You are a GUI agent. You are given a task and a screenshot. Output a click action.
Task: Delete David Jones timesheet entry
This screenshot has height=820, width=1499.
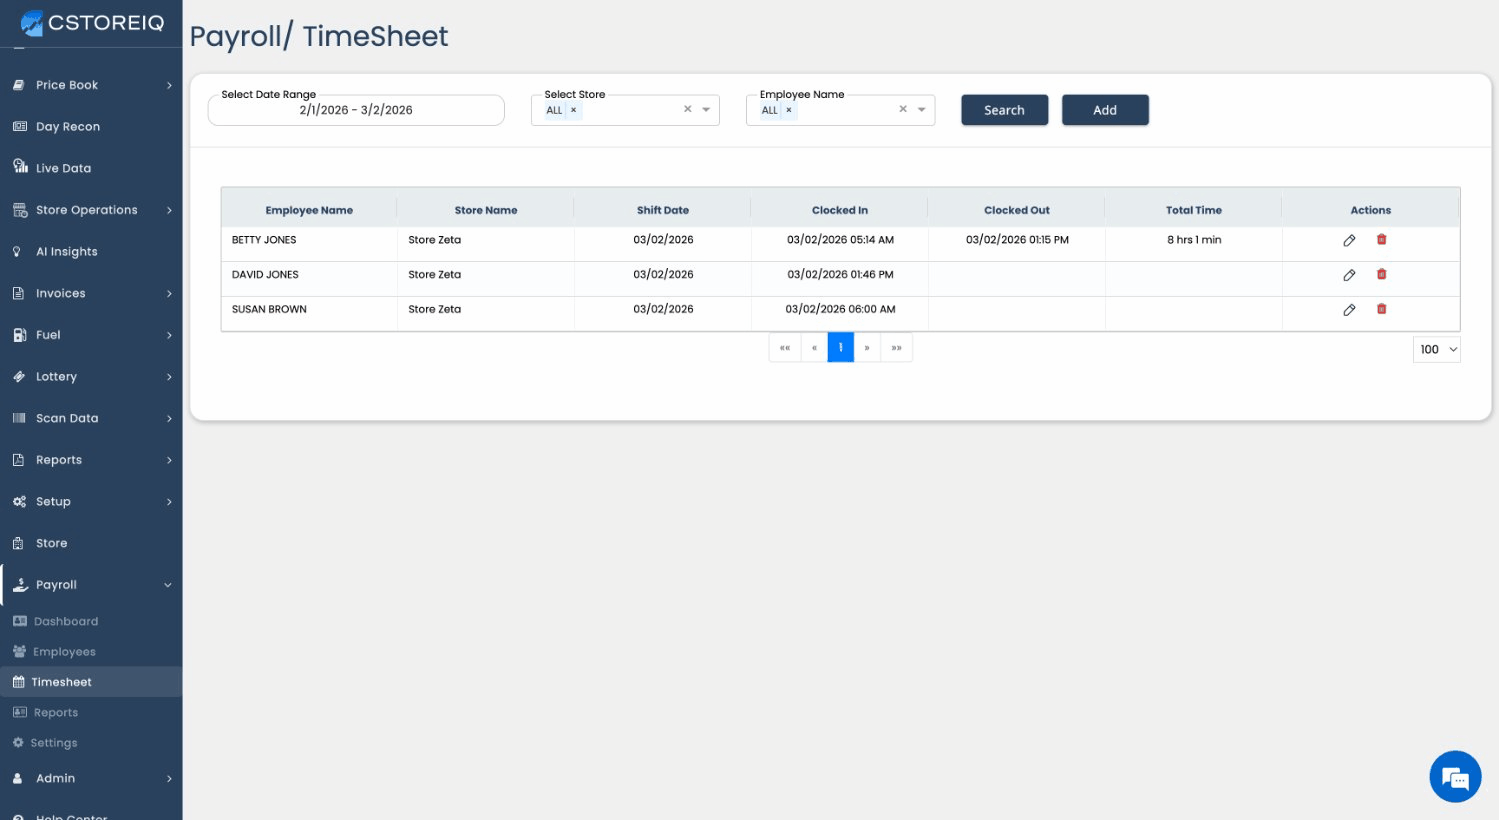click(1381, 274)
